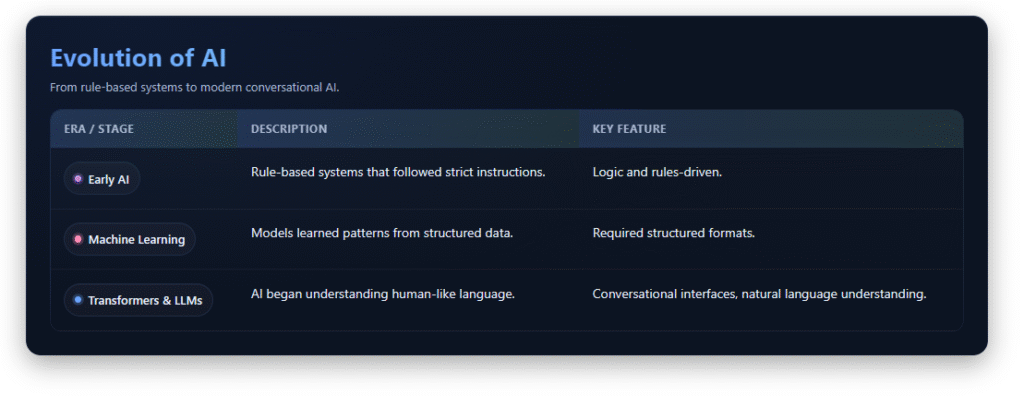The image size is (1024, 396).
Task: Select the Transformers & LLMs pill label
Action: click(x=138, y=300)
